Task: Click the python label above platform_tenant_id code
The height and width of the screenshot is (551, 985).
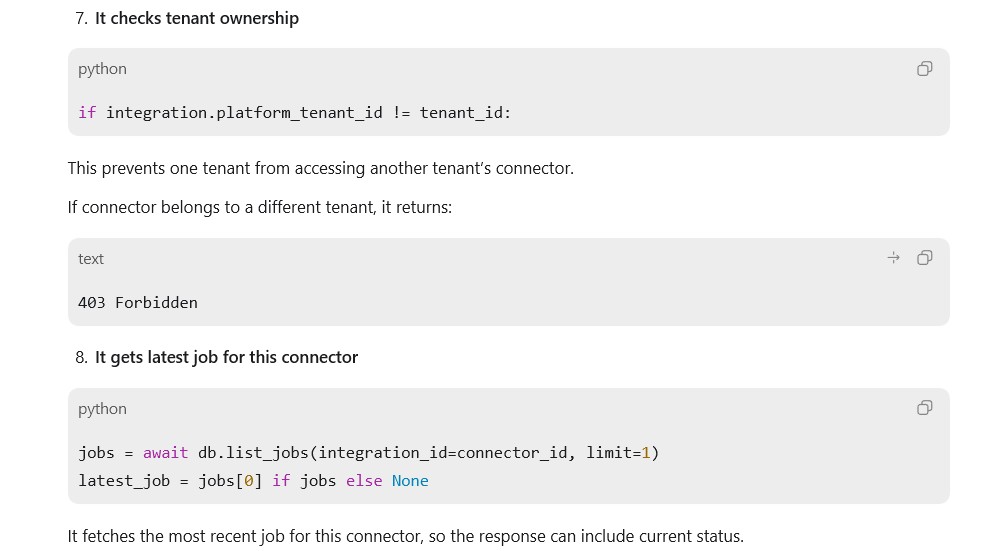Action: pos(102,69)
